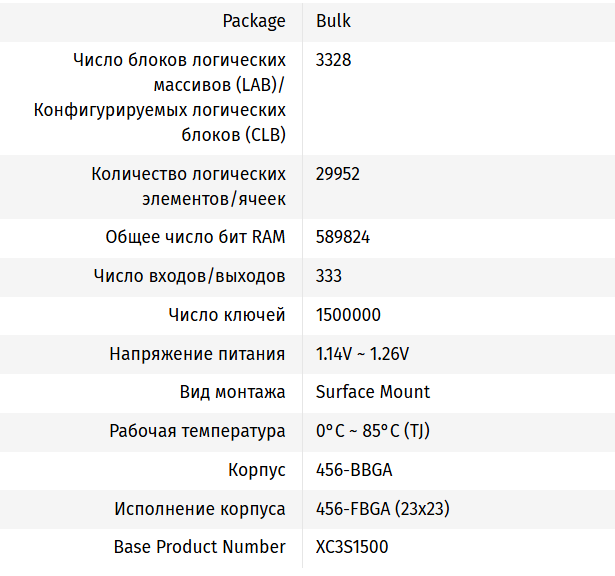
Task: Select the value 3328
Action: click(333, 60)
